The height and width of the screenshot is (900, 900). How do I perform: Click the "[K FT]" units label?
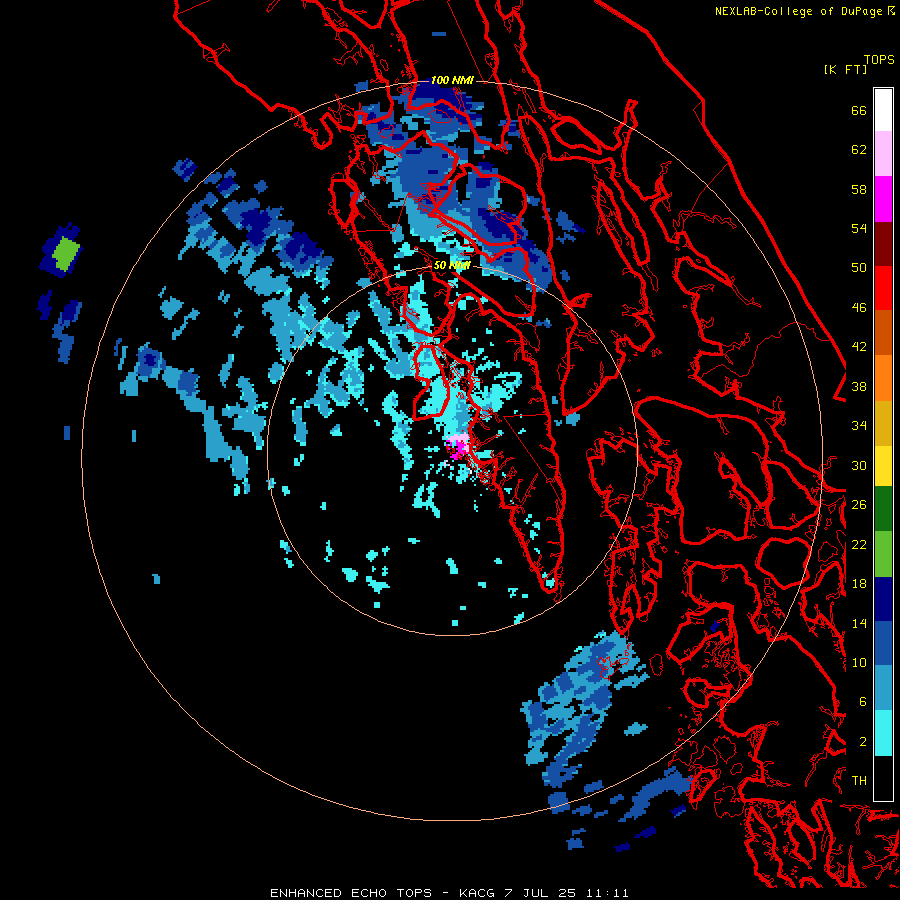pos(845,69)
